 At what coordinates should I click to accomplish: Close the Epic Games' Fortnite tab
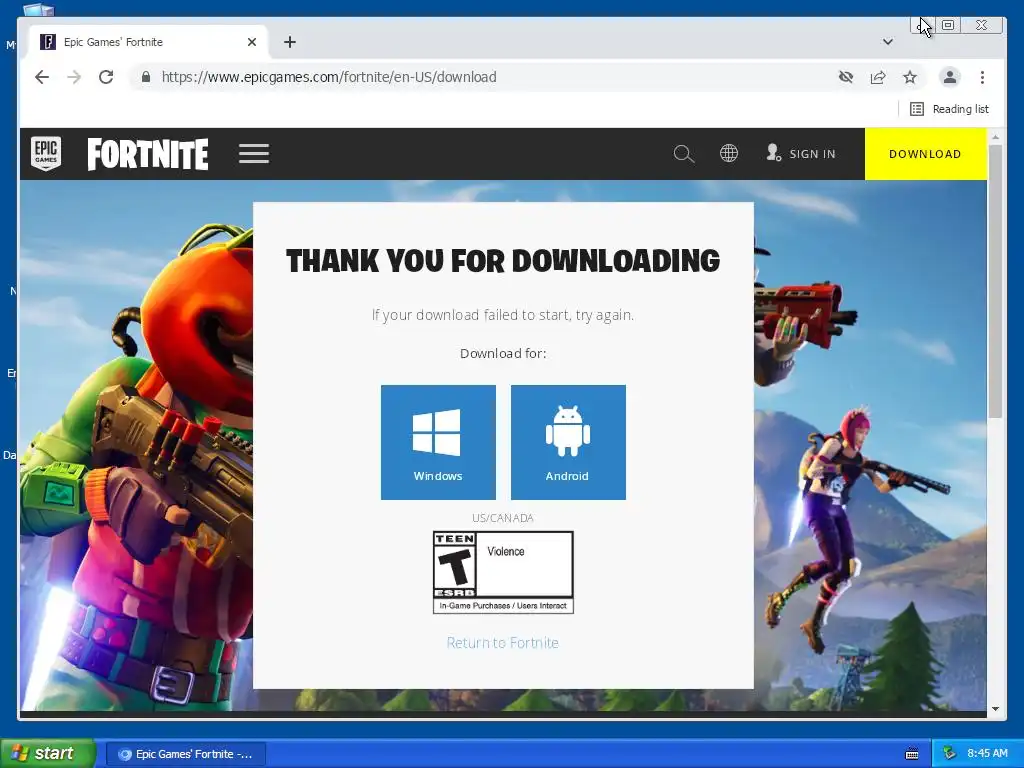coord(252,42)
